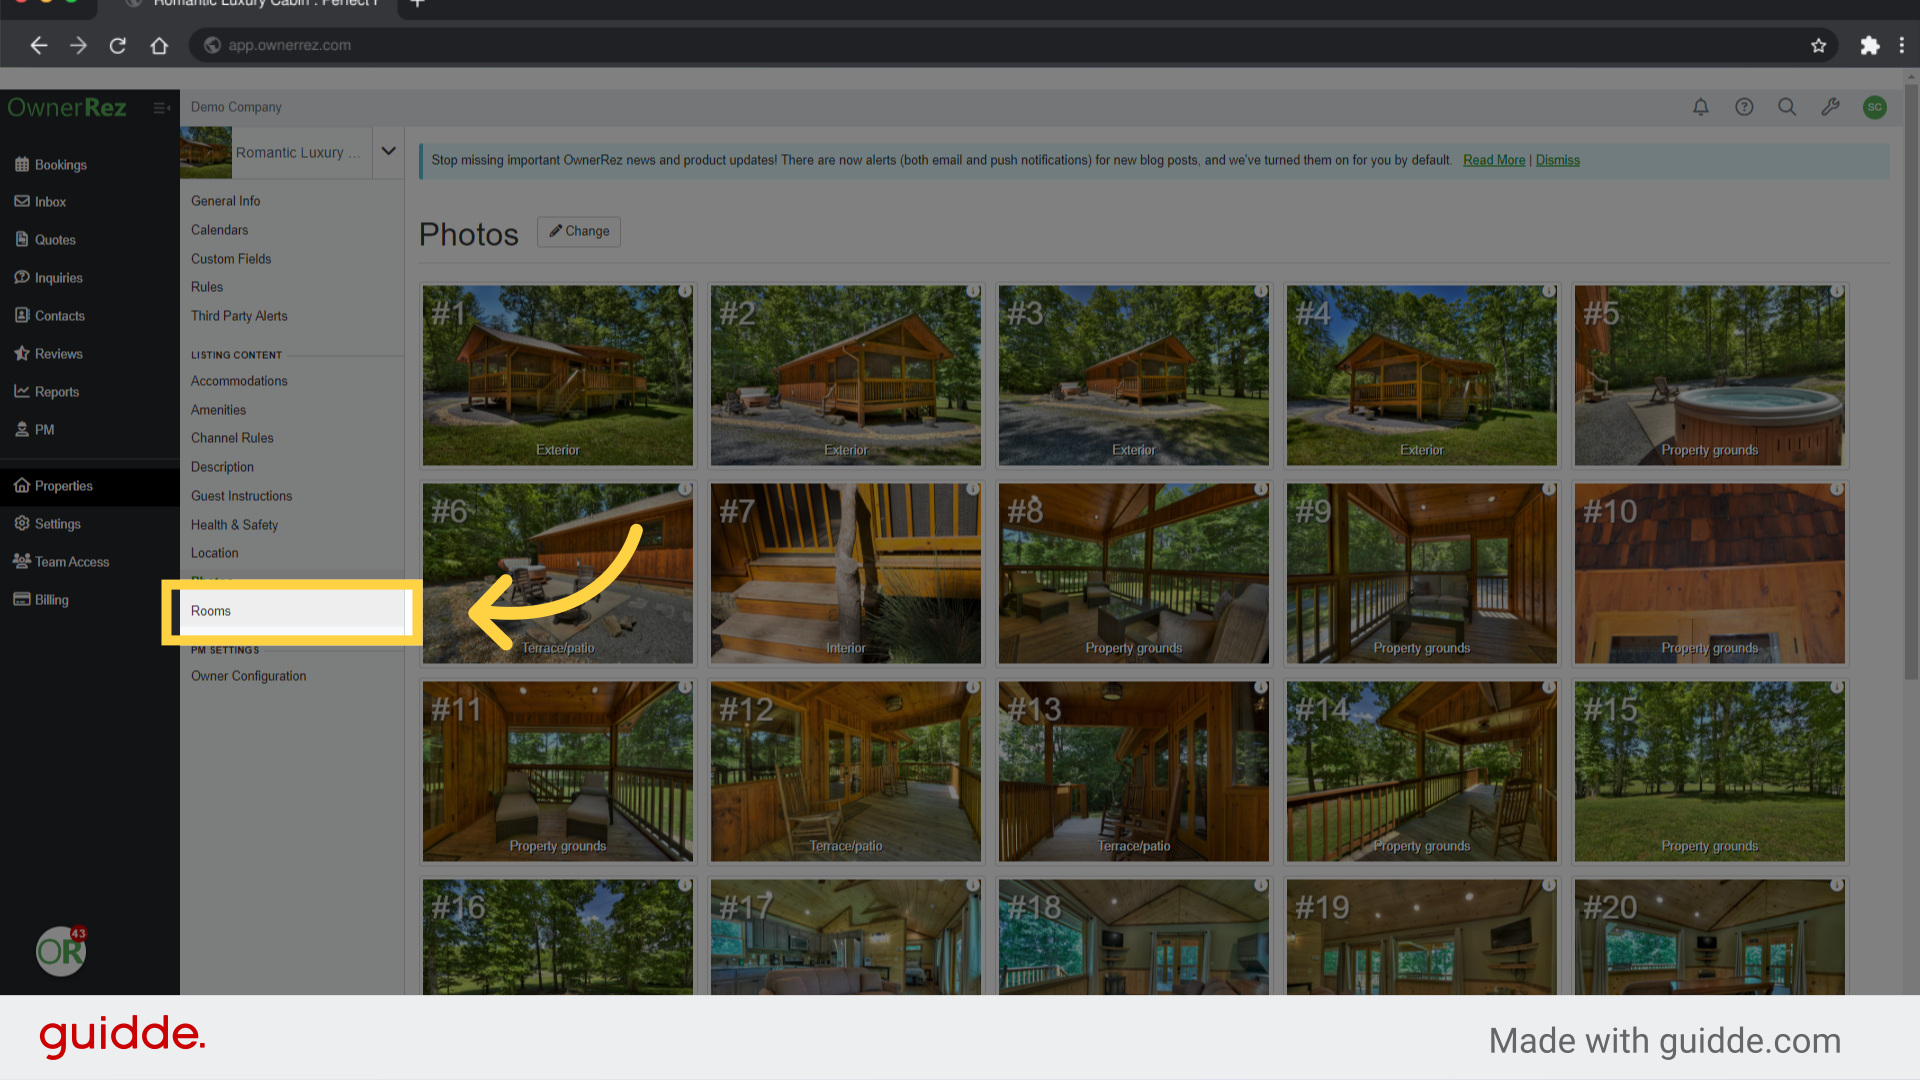This screenshot has height=1080, width=1920.
Task: Click the wrench tools icon
Action: click(1831, 107)
